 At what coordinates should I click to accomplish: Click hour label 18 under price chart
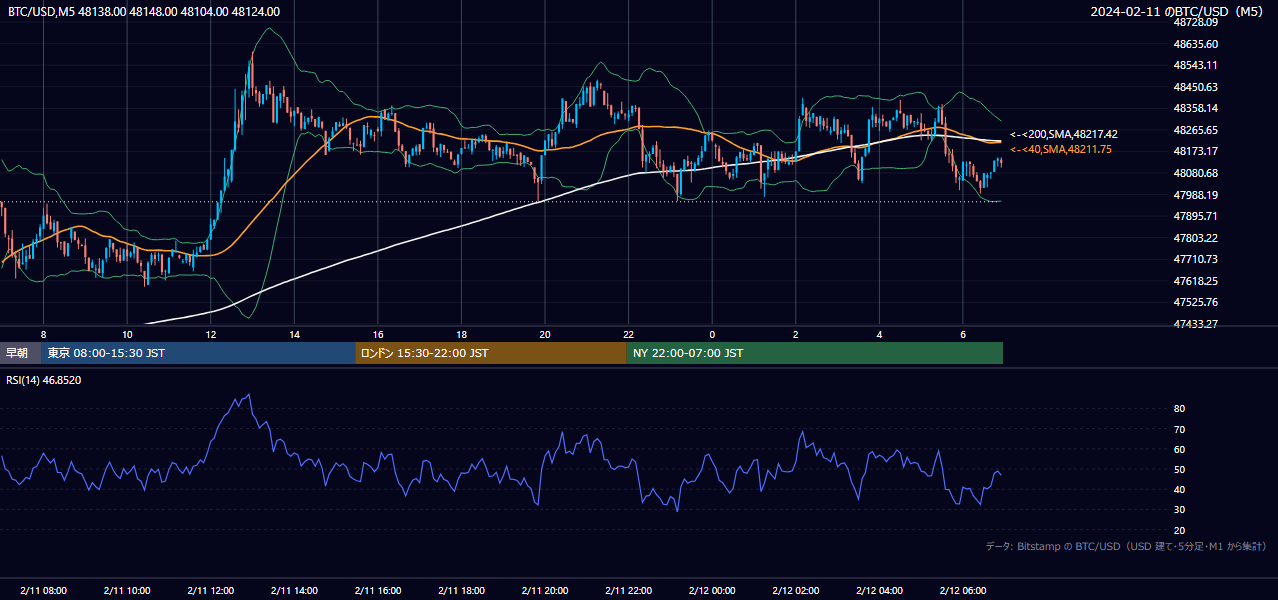point(461,334)
